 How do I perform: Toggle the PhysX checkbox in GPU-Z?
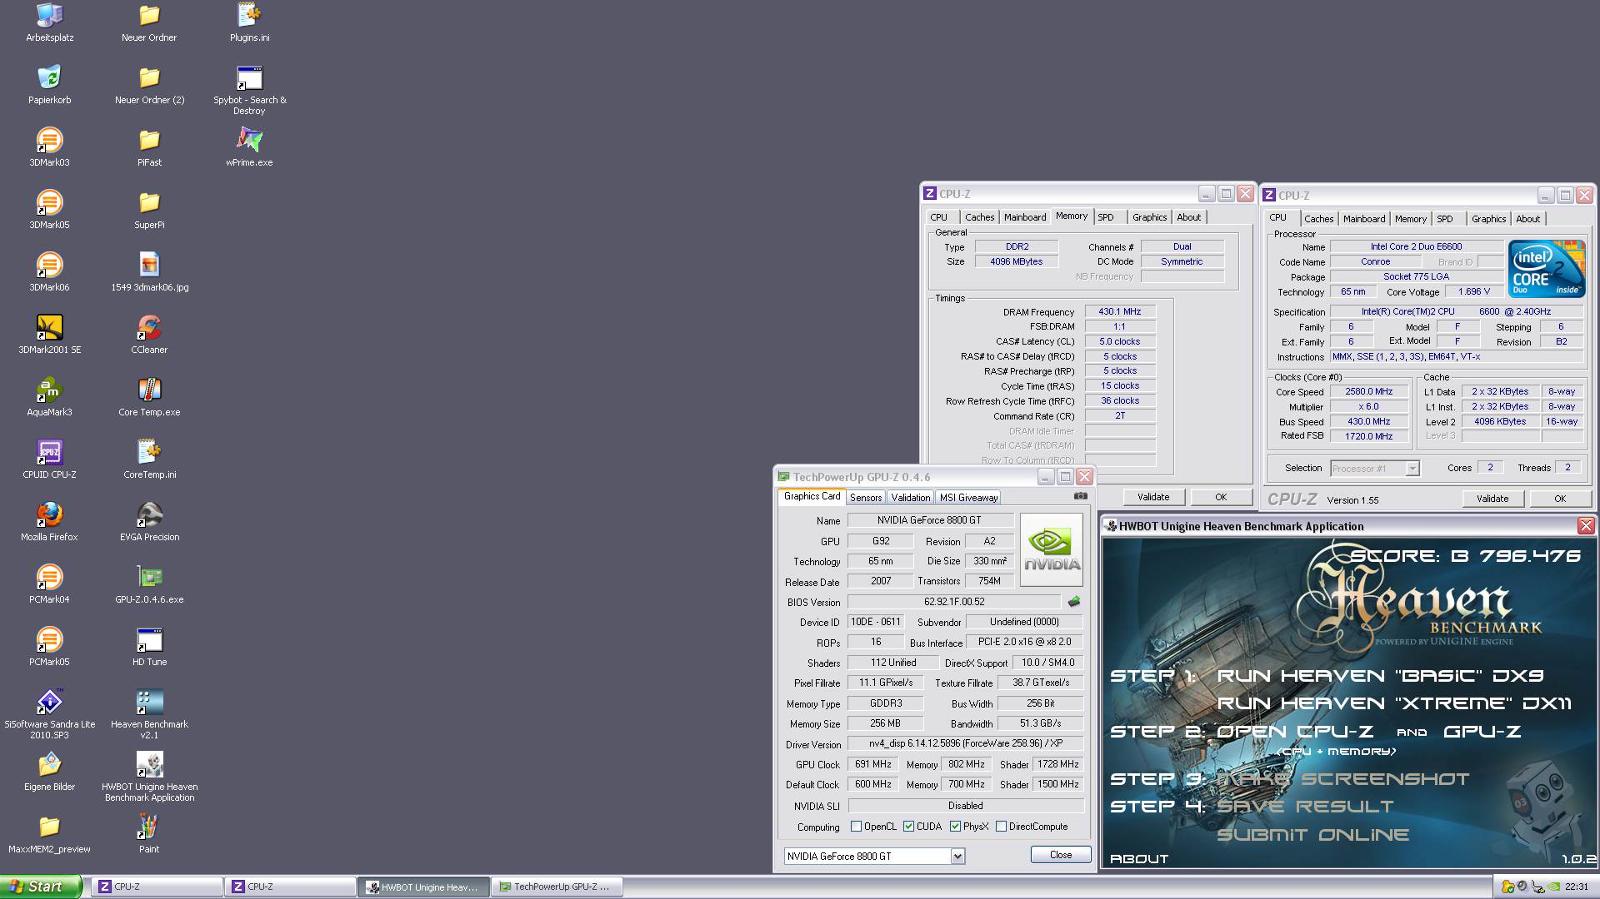[955, 827]
